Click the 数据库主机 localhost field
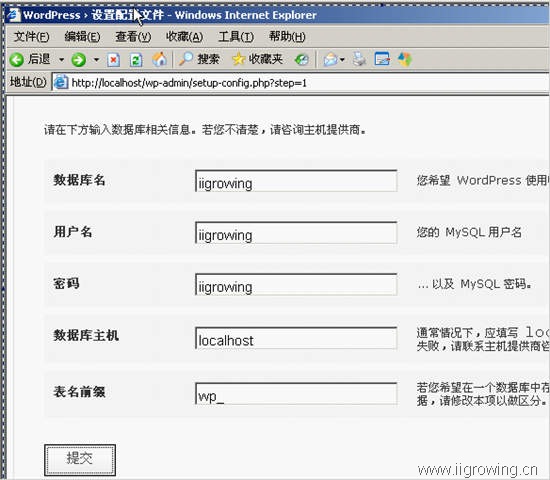This screenshot has width=550, height=480. coord(296,338)
